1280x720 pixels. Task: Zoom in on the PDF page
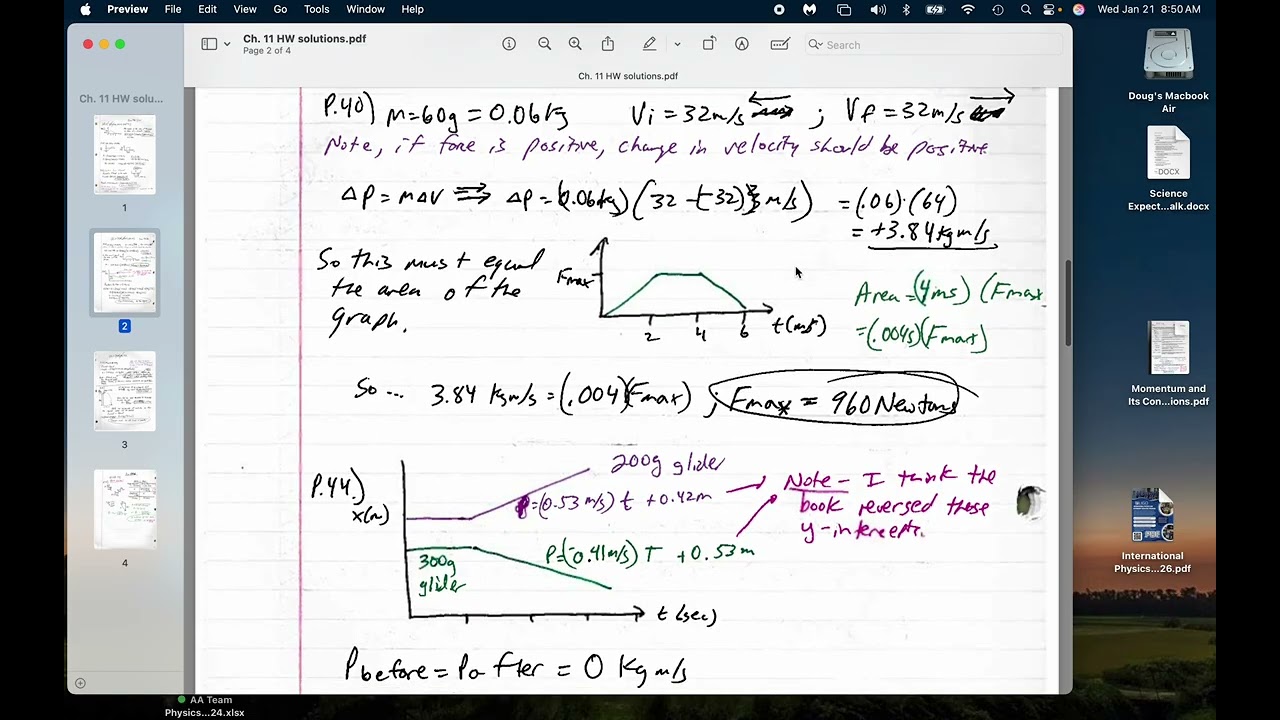(x=575, y=44)
